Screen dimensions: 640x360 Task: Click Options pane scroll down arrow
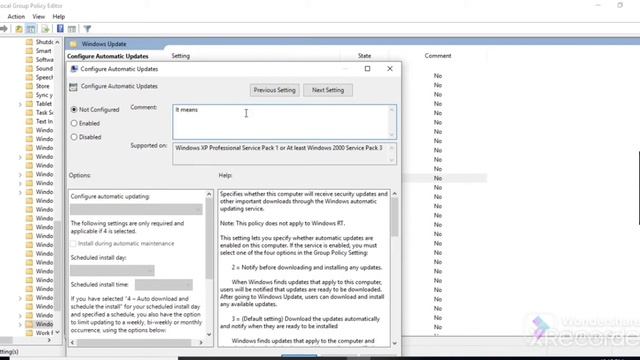tap(209, 334)
